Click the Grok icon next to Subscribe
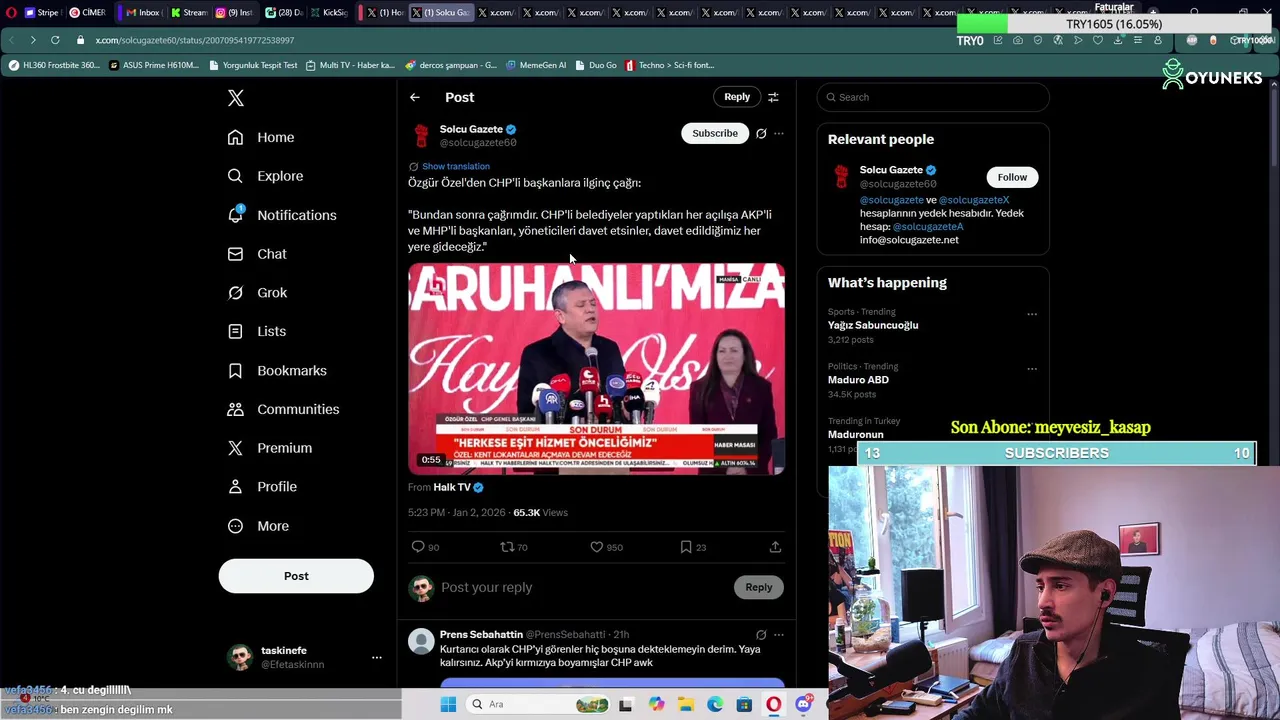 761,133
